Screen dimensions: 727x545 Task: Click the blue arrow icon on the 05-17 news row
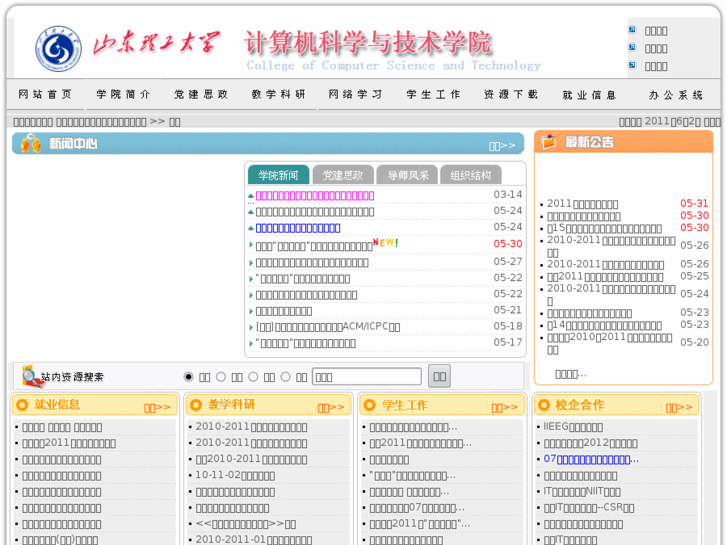pyautogui.click(x=251, y=344)
